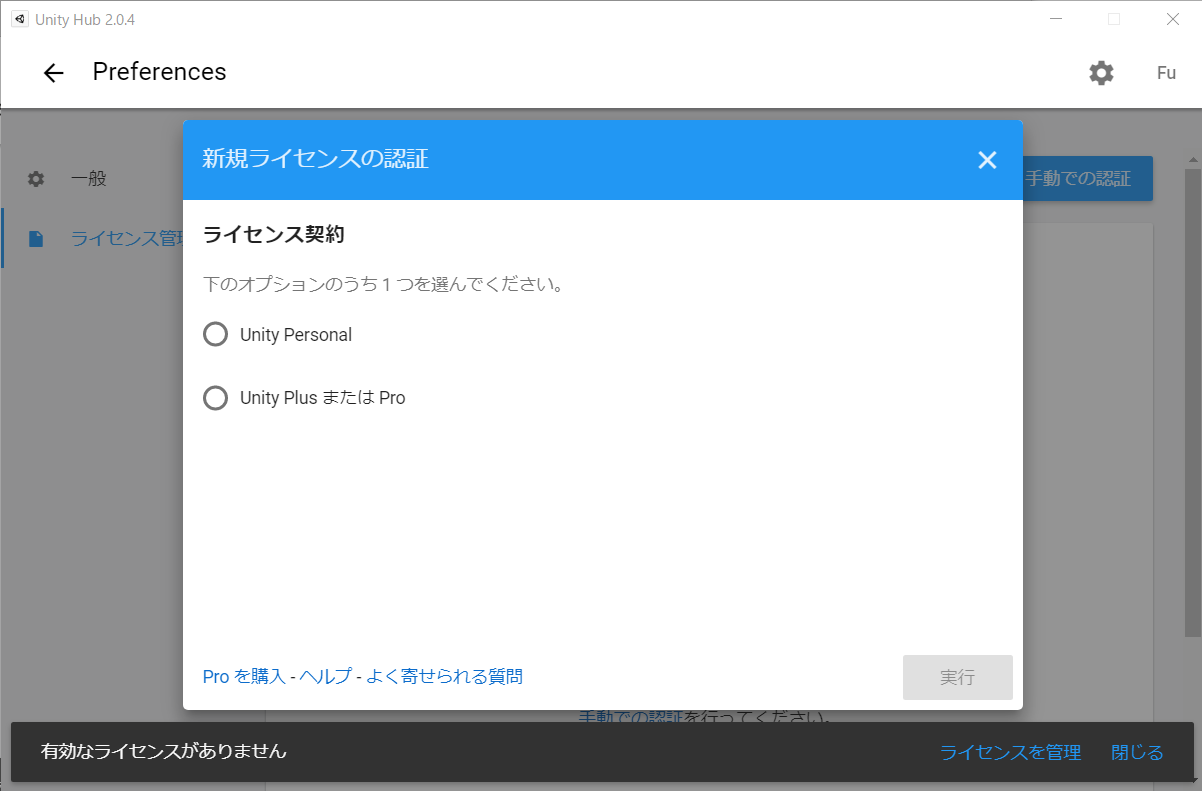The width and height of the screenshot is (1202, 791).
Task: Minimize the Unity Hub window
Action: click(1058, 19)
